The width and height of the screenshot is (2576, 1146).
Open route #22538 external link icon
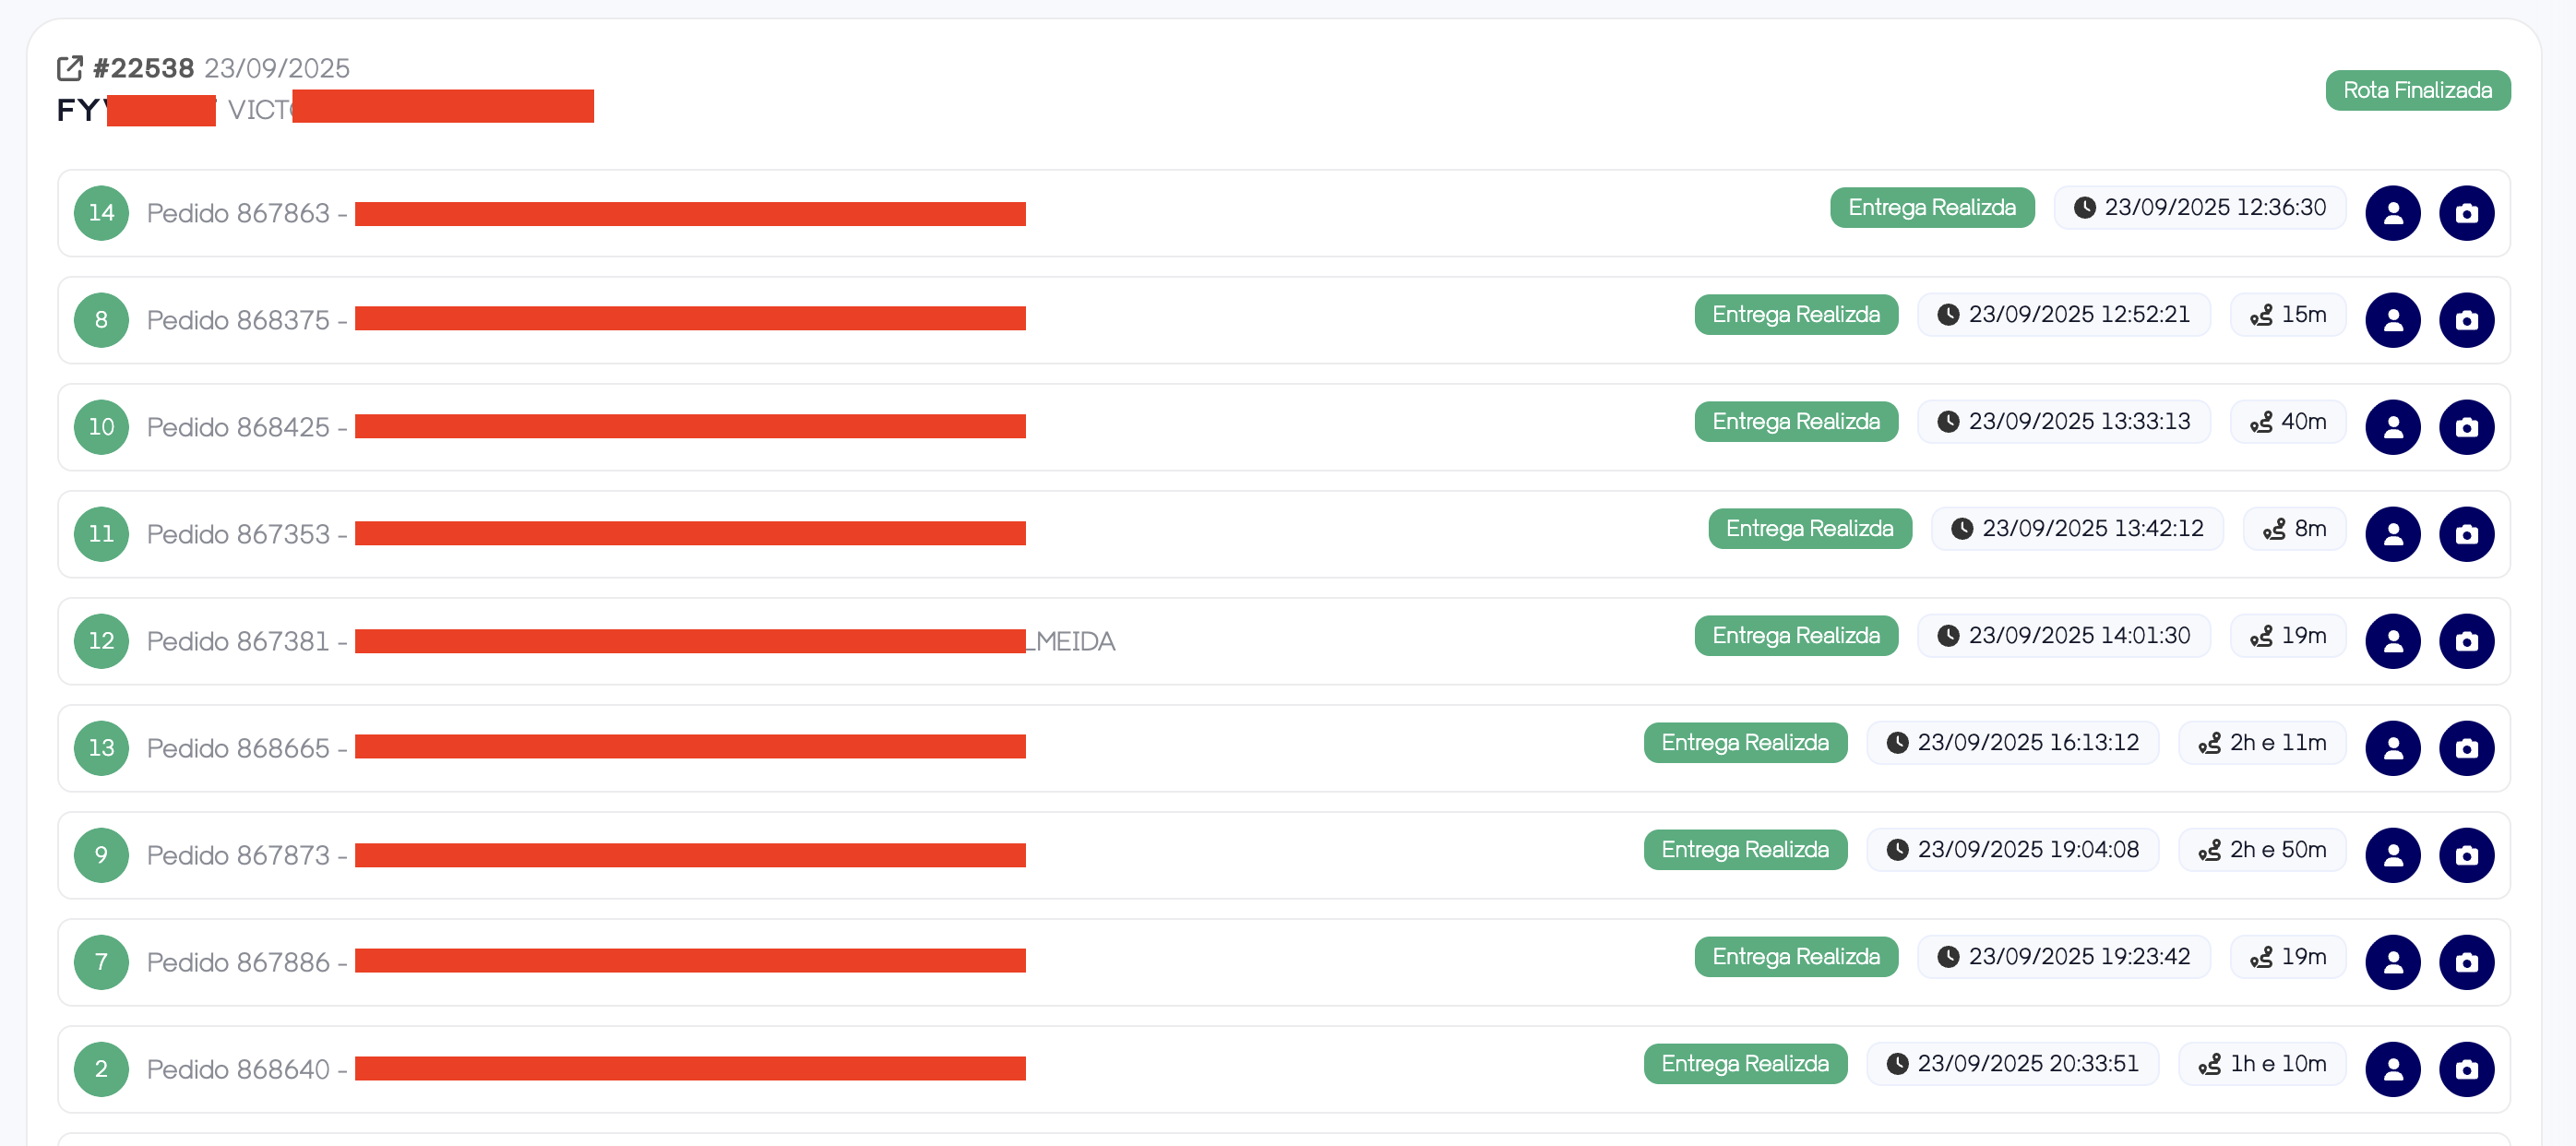pyautogui.click(x=69, y=68)
